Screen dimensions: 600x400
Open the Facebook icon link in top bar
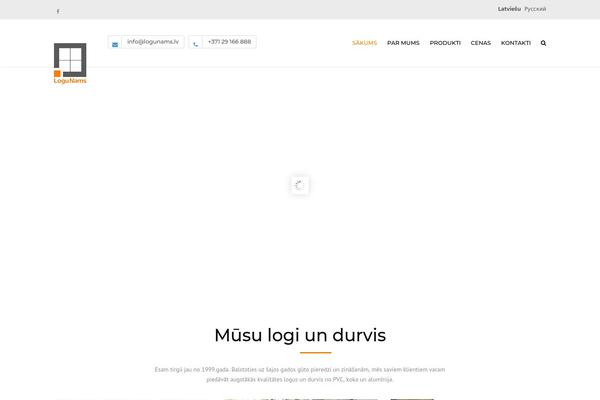[x=58, y=11]
